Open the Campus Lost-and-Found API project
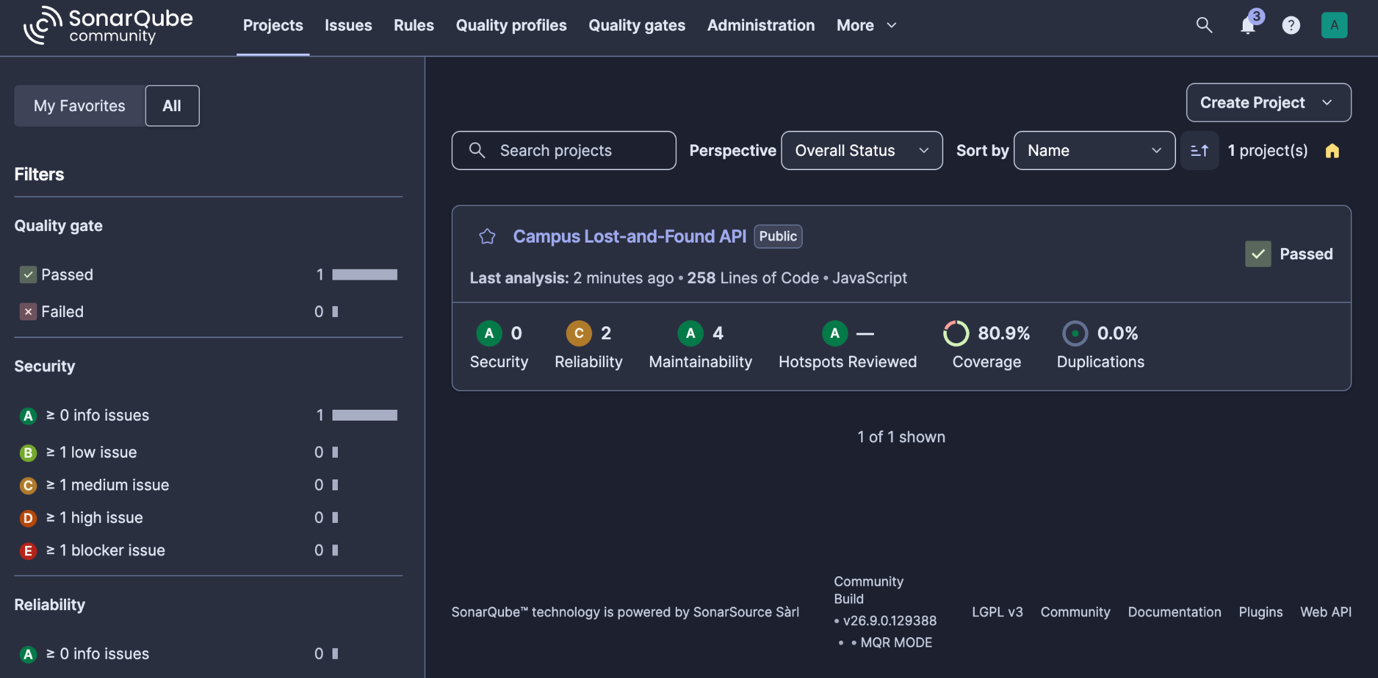This screenshot has height=678, width=1378. pyautogui.click(x=629, y=236)
